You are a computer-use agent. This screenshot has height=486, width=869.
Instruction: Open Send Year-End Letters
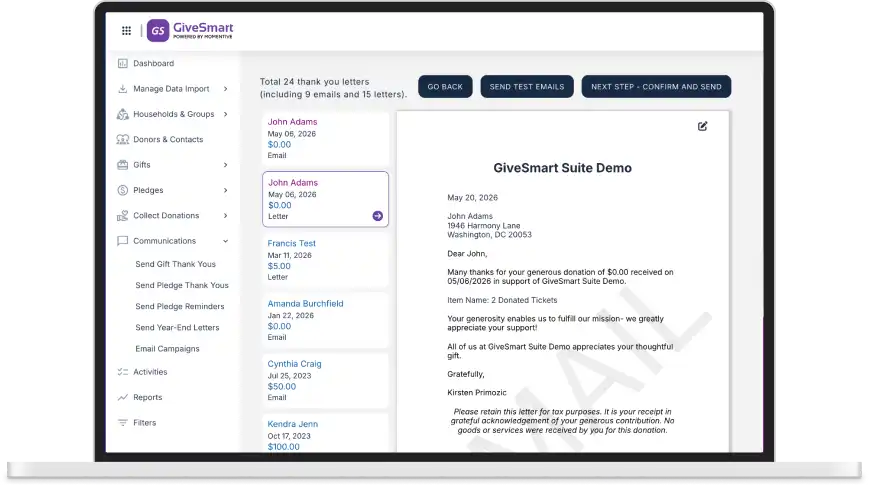(177, 328)
